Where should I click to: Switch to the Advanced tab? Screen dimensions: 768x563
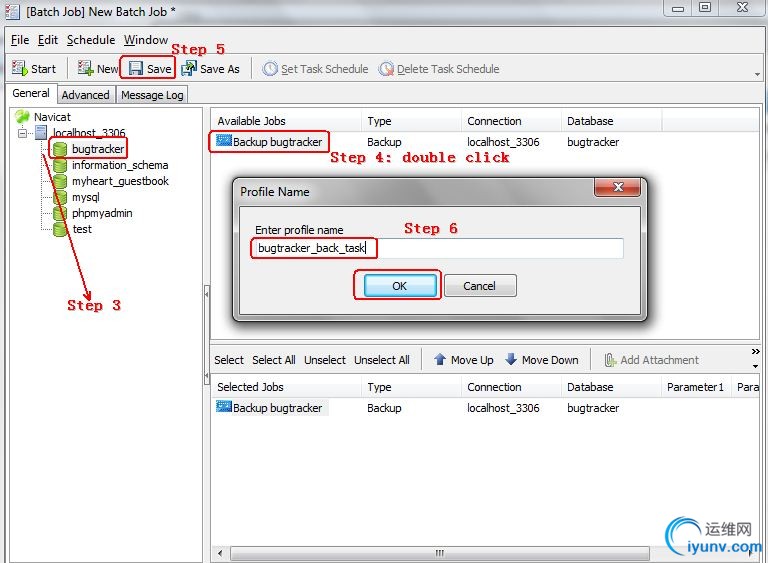pyautogui.click(x=86, y=95)
